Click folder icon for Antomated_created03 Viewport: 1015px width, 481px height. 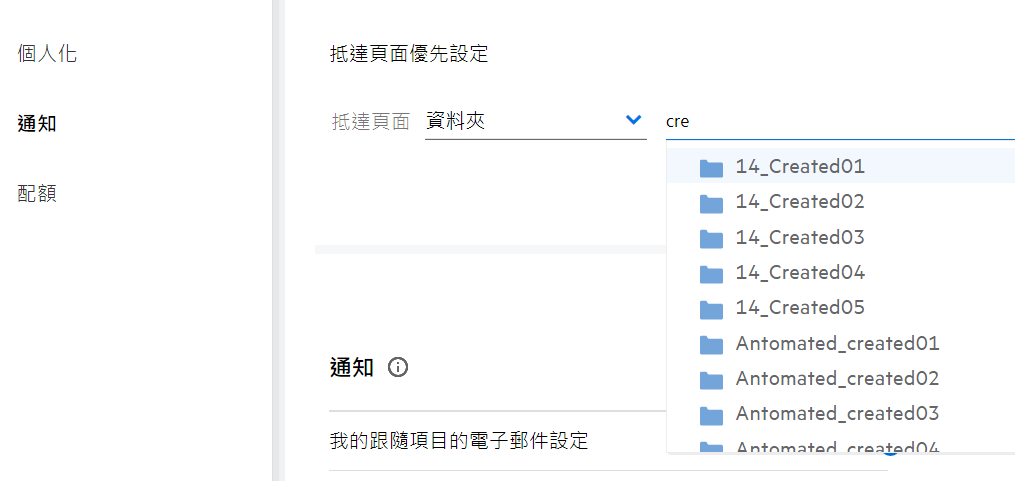(711, 414)
